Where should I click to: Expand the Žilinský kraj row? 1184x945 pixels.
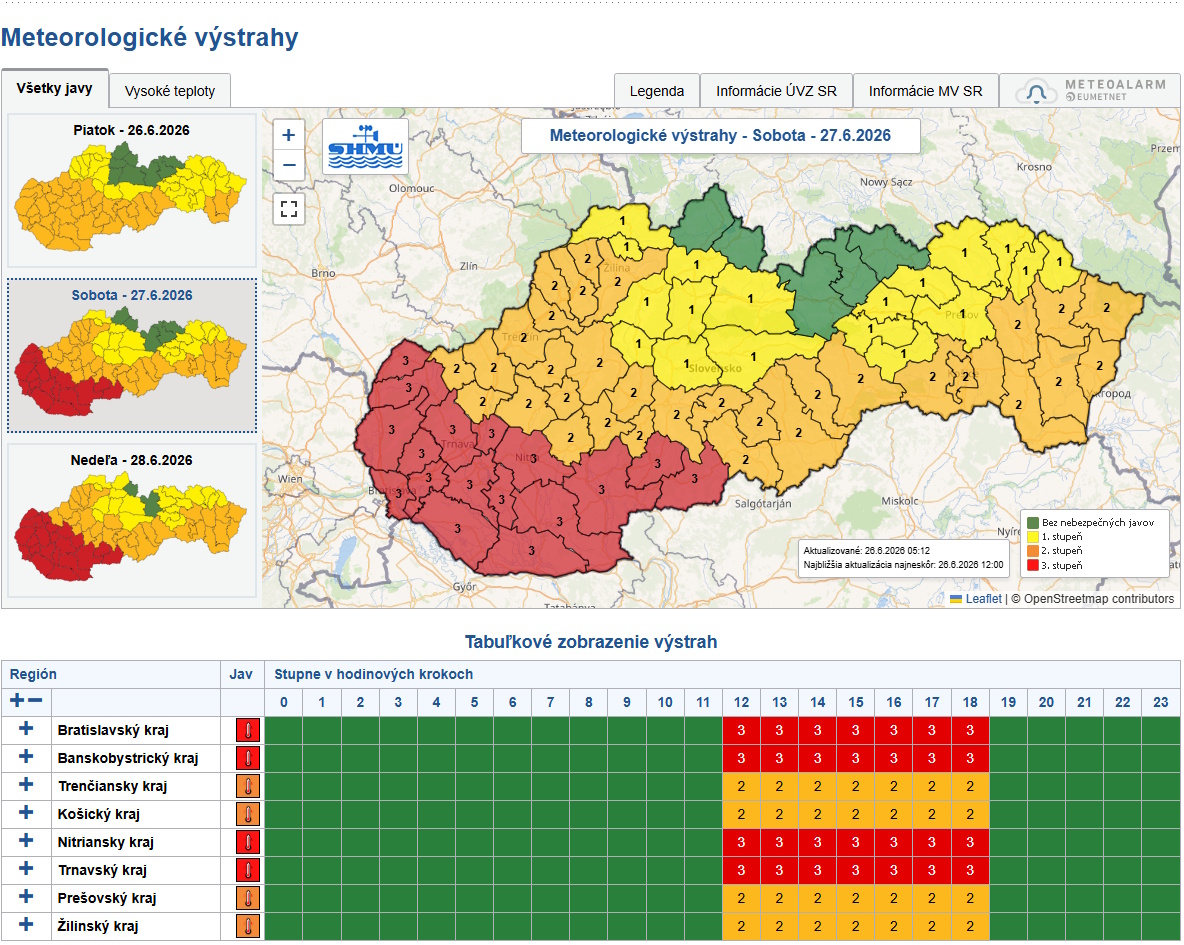[26, 924]
